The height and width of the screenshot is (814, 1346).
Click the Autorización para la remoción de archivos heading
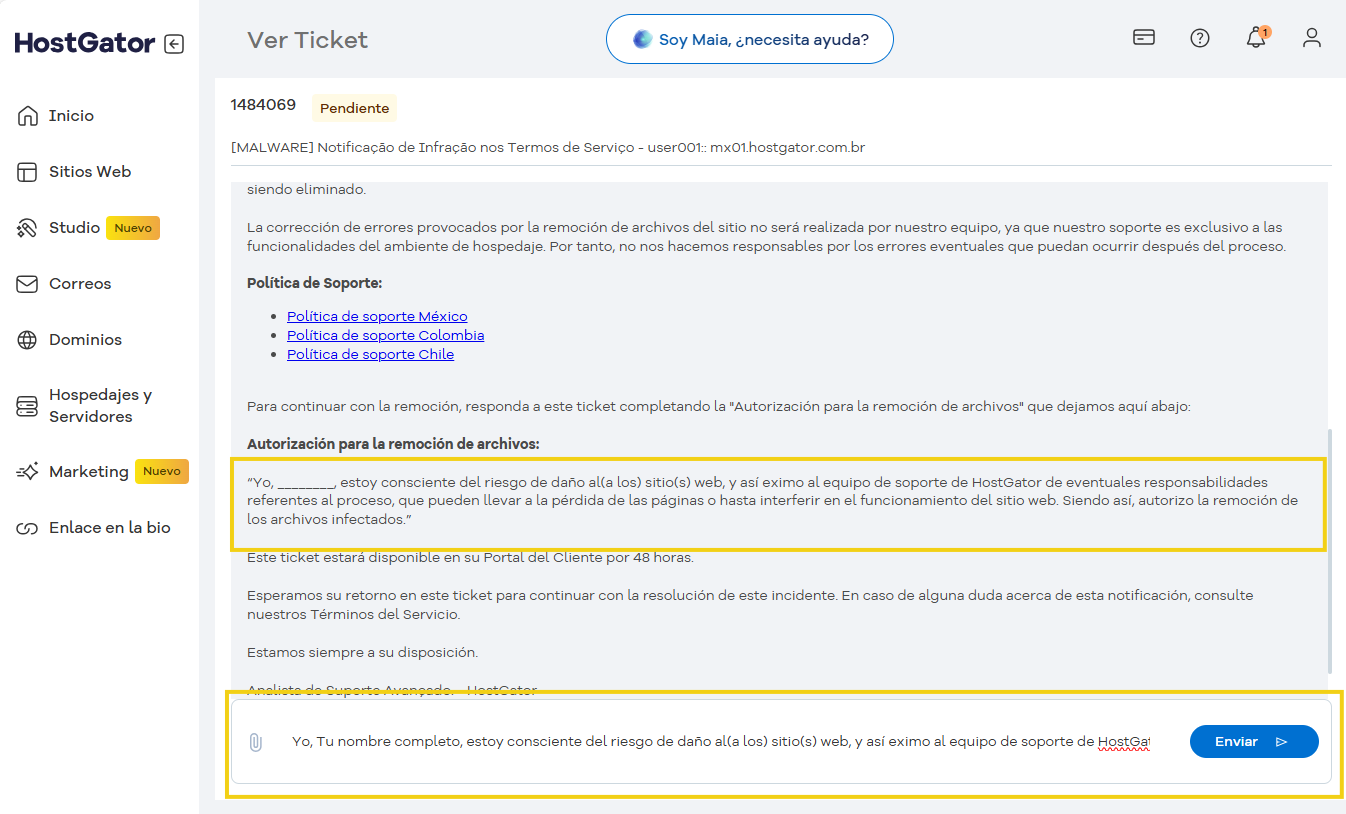[393, 443]
